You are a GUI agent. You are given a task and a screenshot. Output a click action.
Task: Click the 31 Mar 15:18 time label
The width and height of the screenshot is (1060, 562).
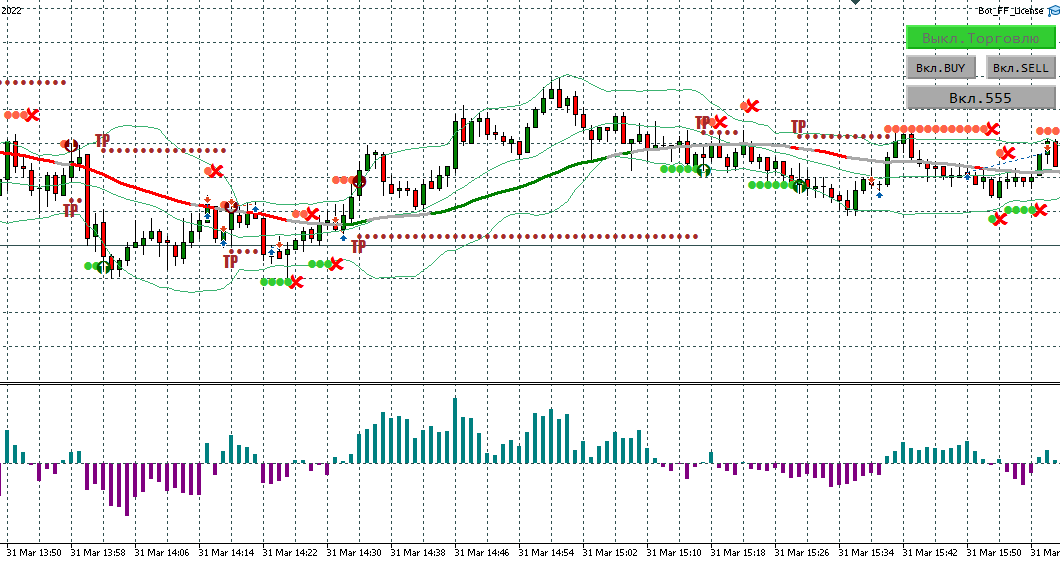[x=738, y=553]
